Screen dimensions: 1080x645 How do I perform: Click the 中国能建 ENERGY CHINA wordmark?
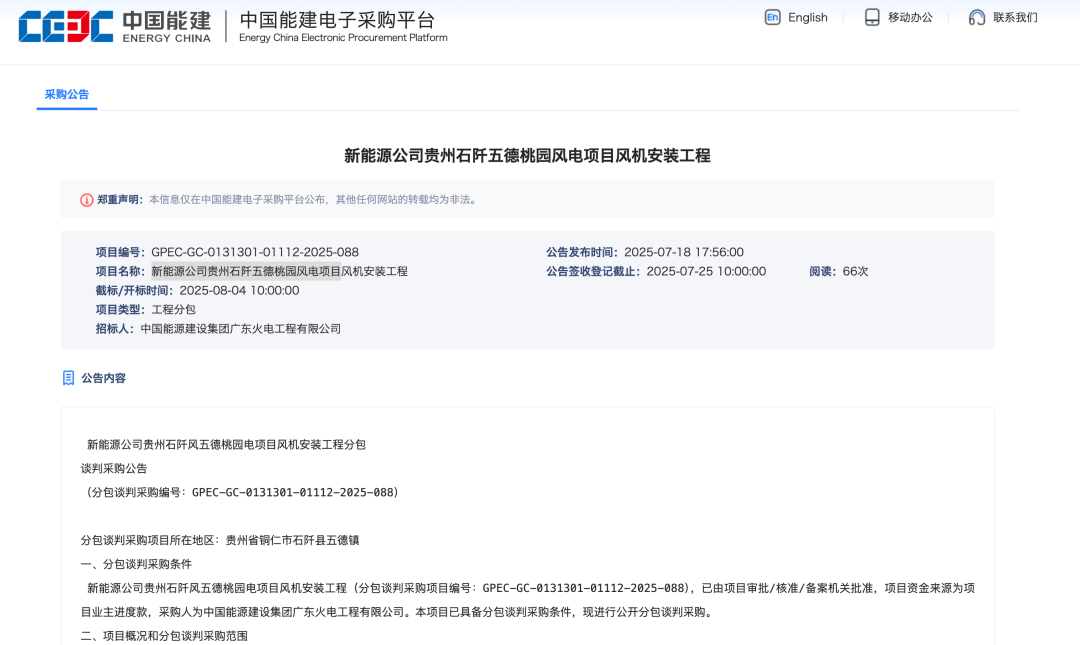166,27
